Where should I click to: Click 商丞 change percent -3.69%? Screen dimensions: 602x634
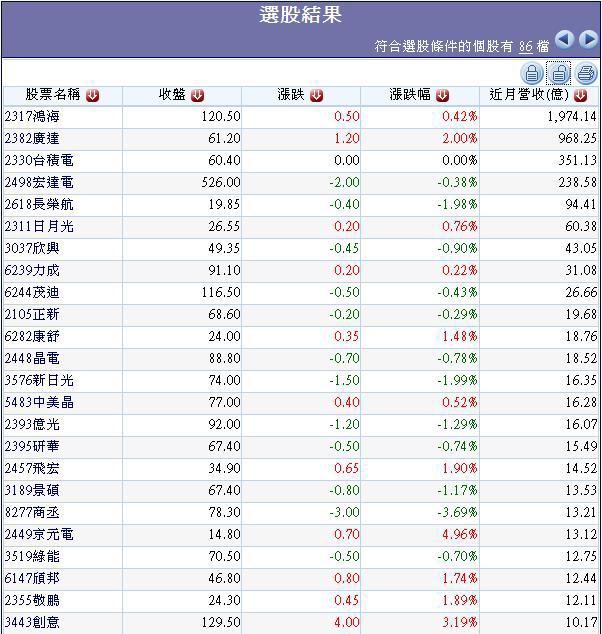click(x=457, y=513)
